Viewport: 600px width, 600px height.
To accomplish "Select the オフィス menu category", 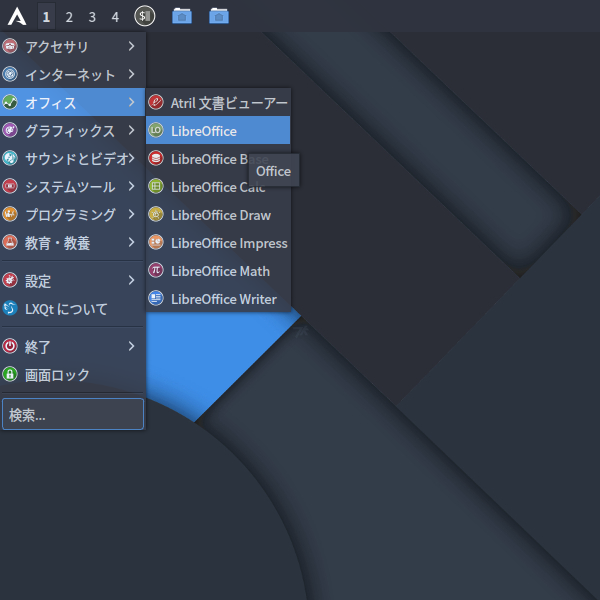I will click(x=73, y=102).
